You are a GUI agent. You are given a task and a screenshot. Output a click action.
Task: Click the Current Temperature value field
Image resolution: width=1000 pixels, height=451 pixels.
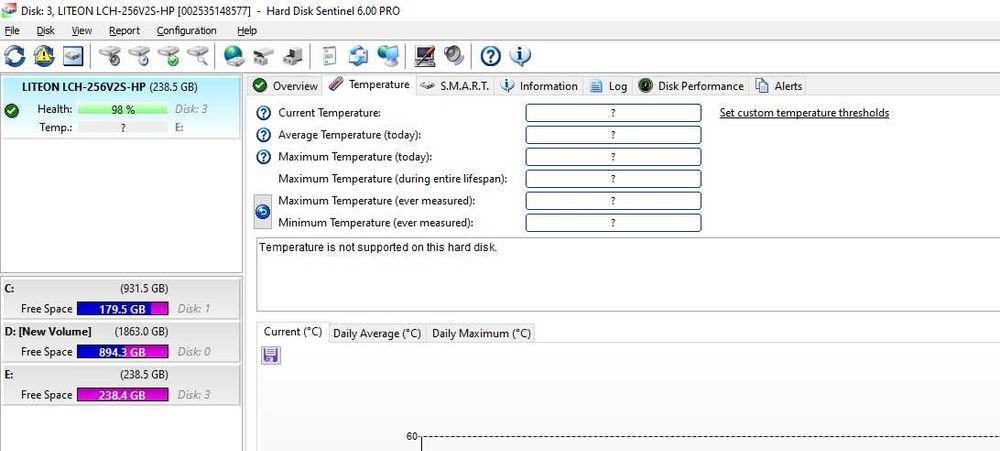point(613,113)
